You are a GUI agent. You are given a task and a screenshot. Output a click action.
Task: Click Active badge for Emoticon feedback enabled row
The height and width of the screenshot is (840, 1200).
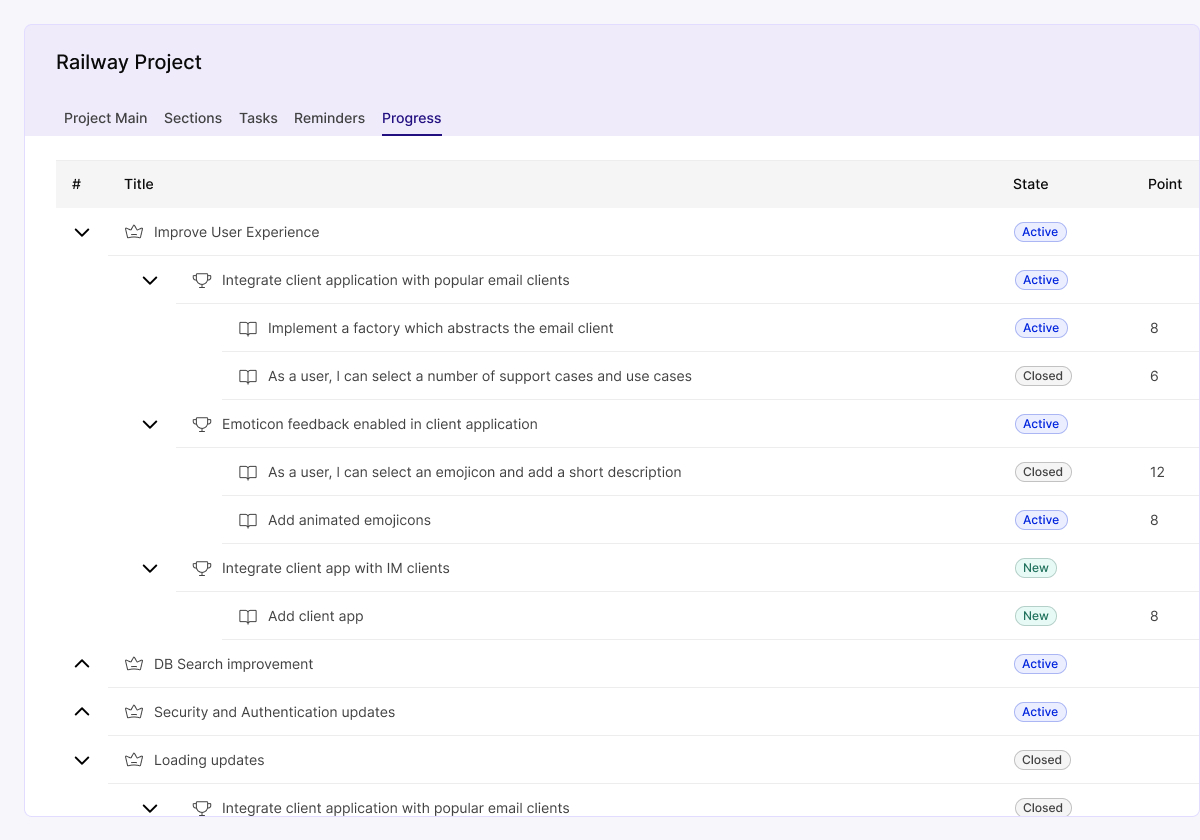pyautogui.click(x=1041, y=424)
